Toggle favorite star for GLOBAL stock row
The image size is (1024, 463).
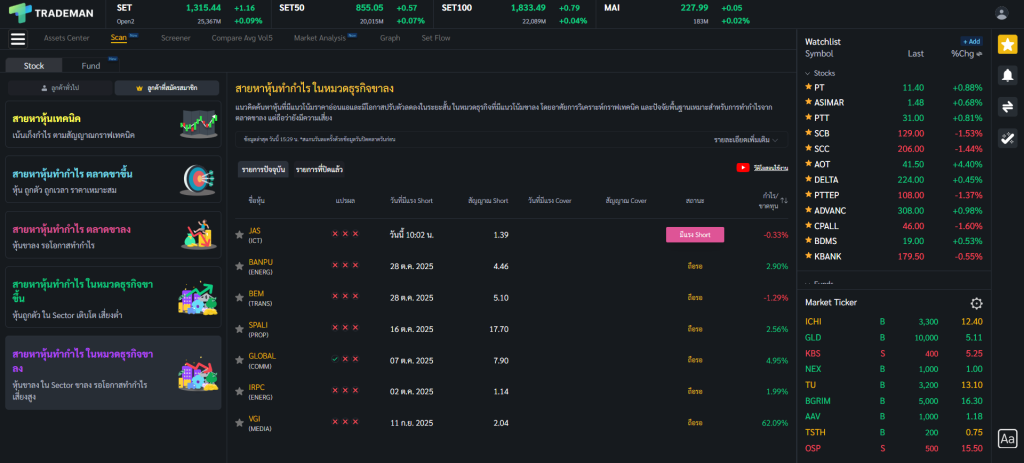[x=239, y=359]
